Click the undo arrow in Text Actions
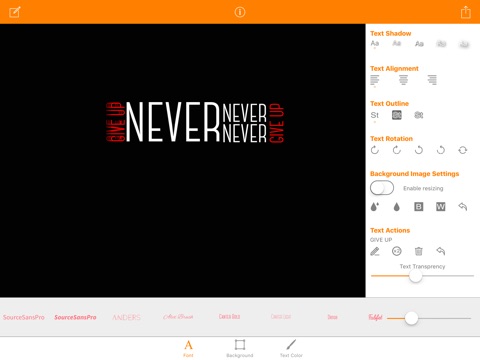The height and width of the screenshot is (360, 480). 441,251
